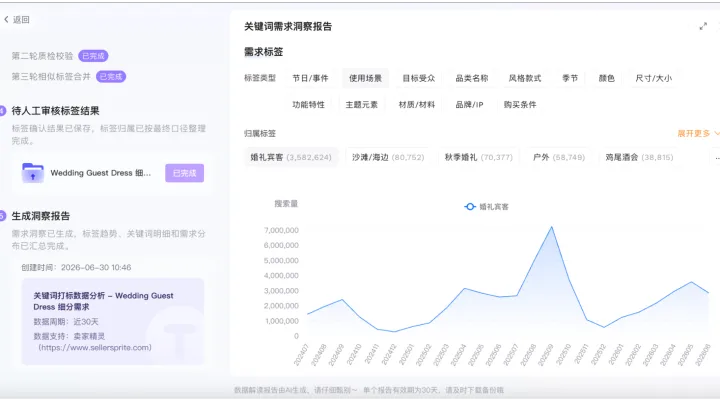This screenshot has height=403, width=720.
Task: Select the 材质/材料 tag type
Action: [x=416, y=105]
